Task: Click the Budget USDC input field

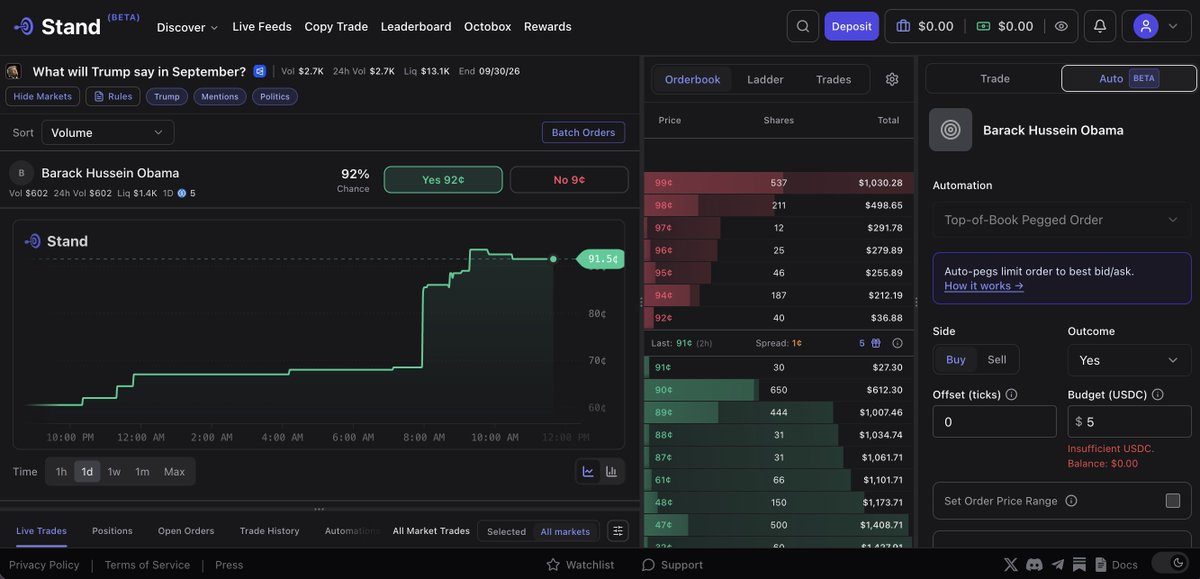Action: [x=1130, y=422]
